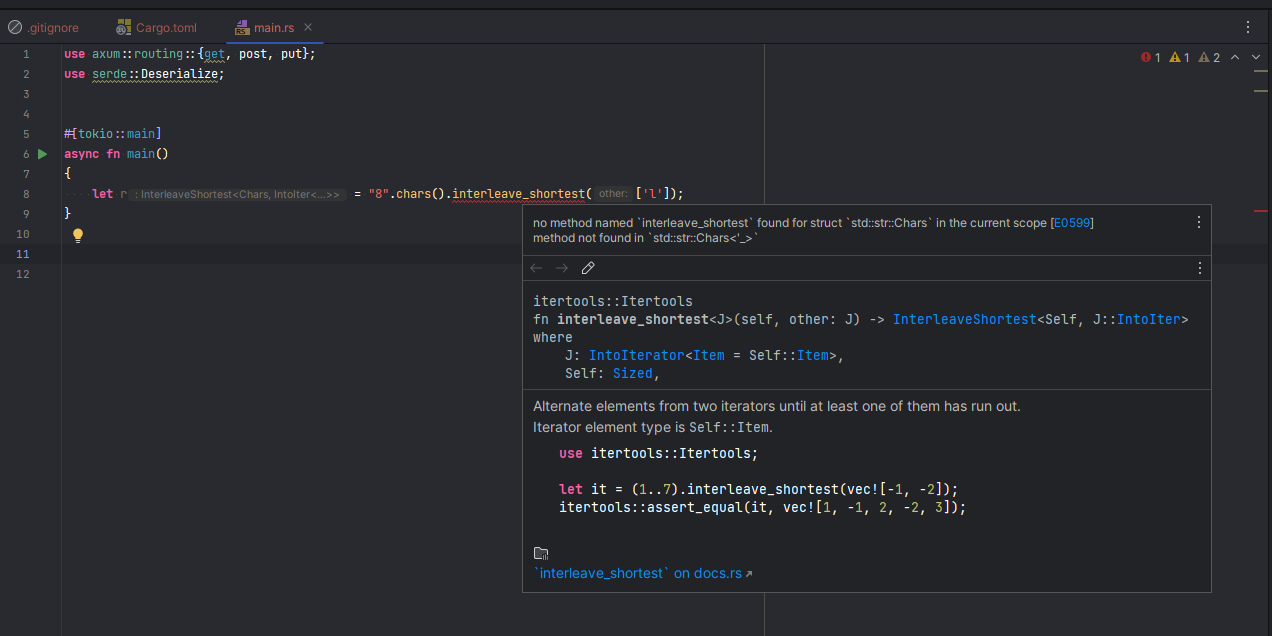
Task: Click the forward navigation arrow in the doc popup
Action: 561,267
